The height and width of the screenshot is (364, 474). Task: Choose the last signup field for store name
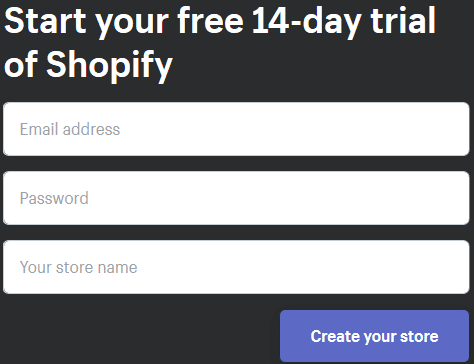[x=236, y=267]
